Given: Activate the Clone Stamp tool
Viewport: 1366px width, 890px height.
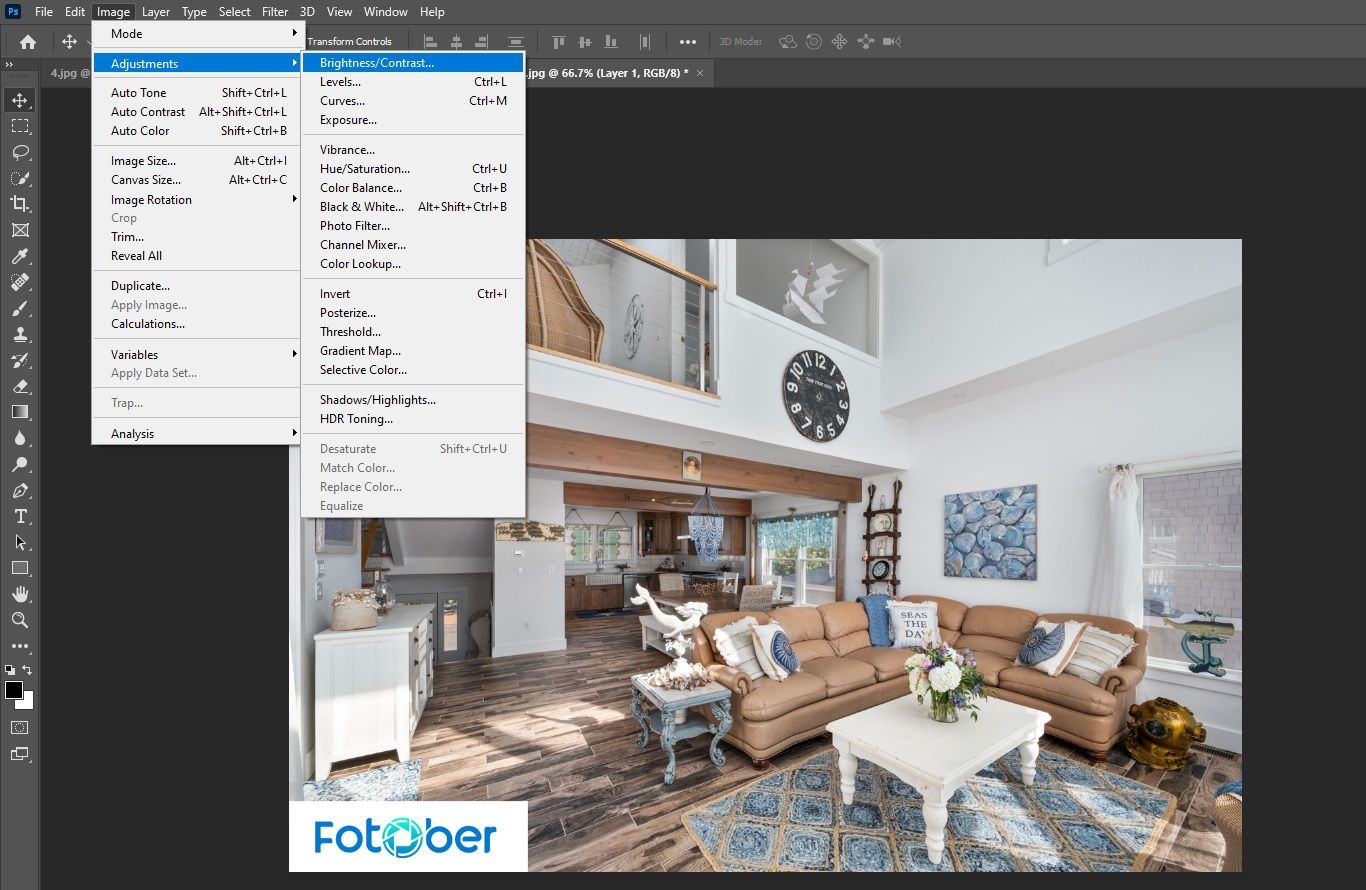Looking at the screenshot, I should (x=19, y=334).
